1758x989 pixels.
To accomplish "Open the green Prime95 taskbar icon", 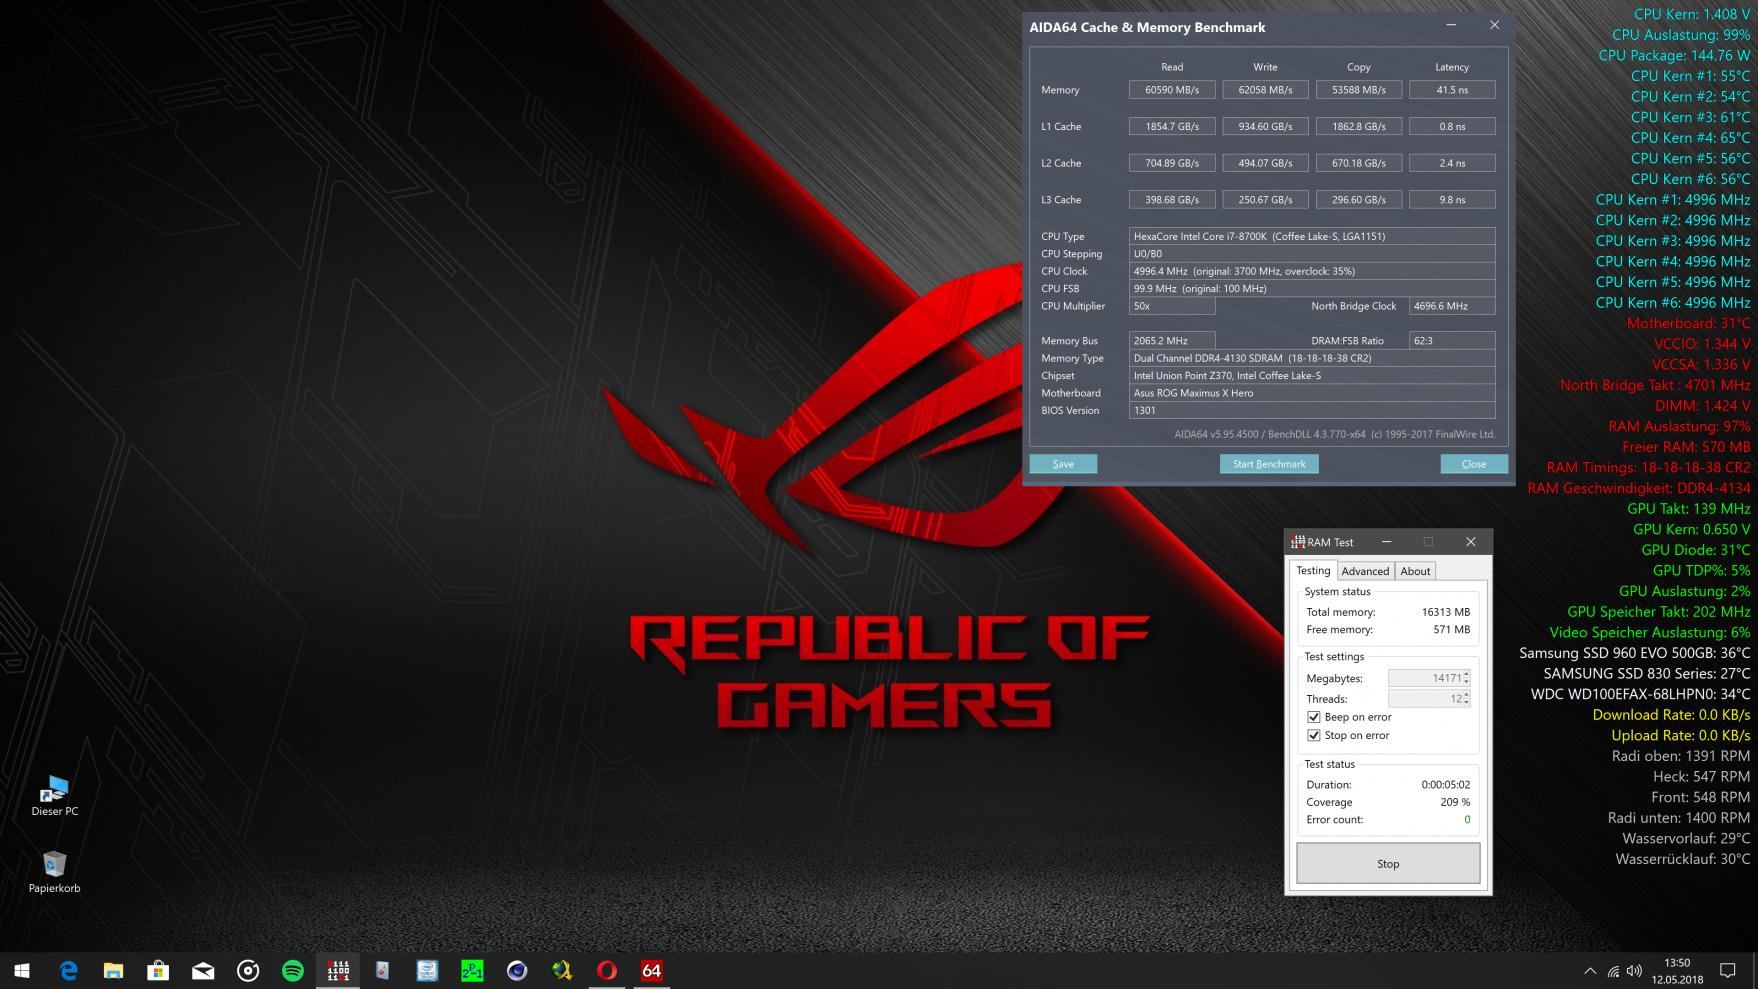I will pyautogui.click(x=472, y=970).
